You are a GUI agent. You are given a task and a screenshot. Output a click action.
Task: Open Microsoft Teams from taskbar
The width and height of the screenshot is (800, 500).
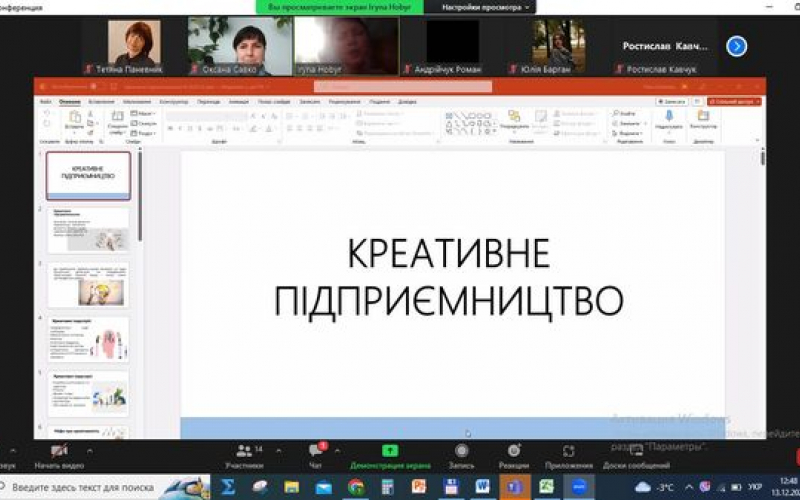[515, 487]
